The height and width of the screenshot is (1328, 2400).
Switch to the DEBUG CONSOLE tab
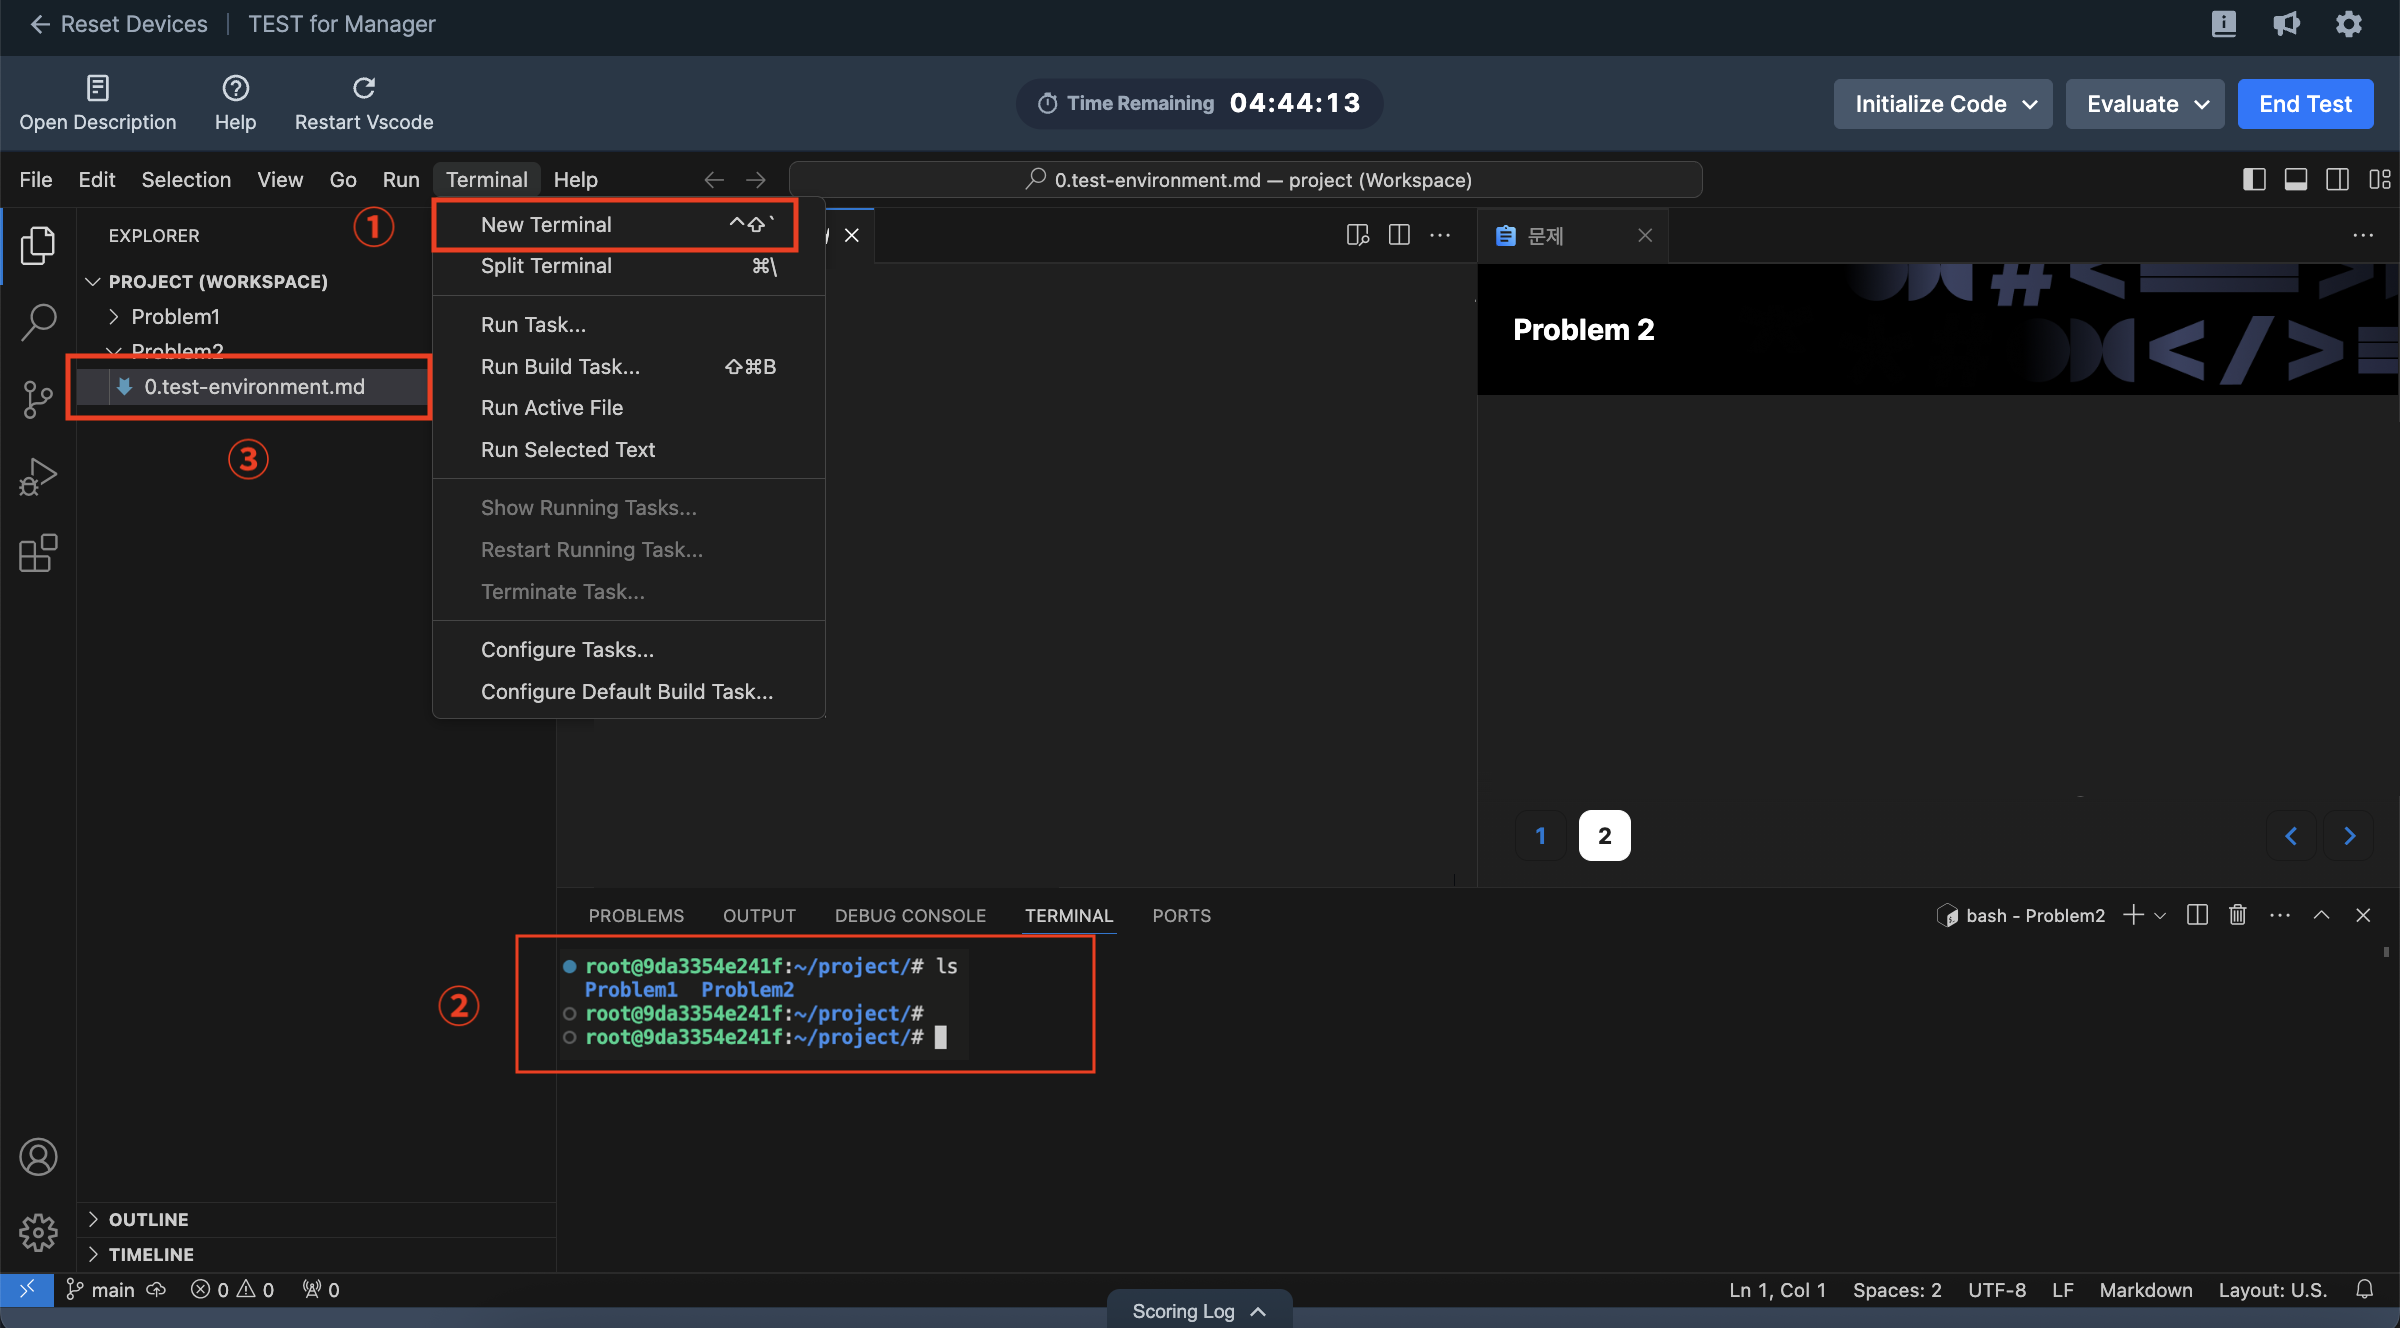[x=910, y=915]
